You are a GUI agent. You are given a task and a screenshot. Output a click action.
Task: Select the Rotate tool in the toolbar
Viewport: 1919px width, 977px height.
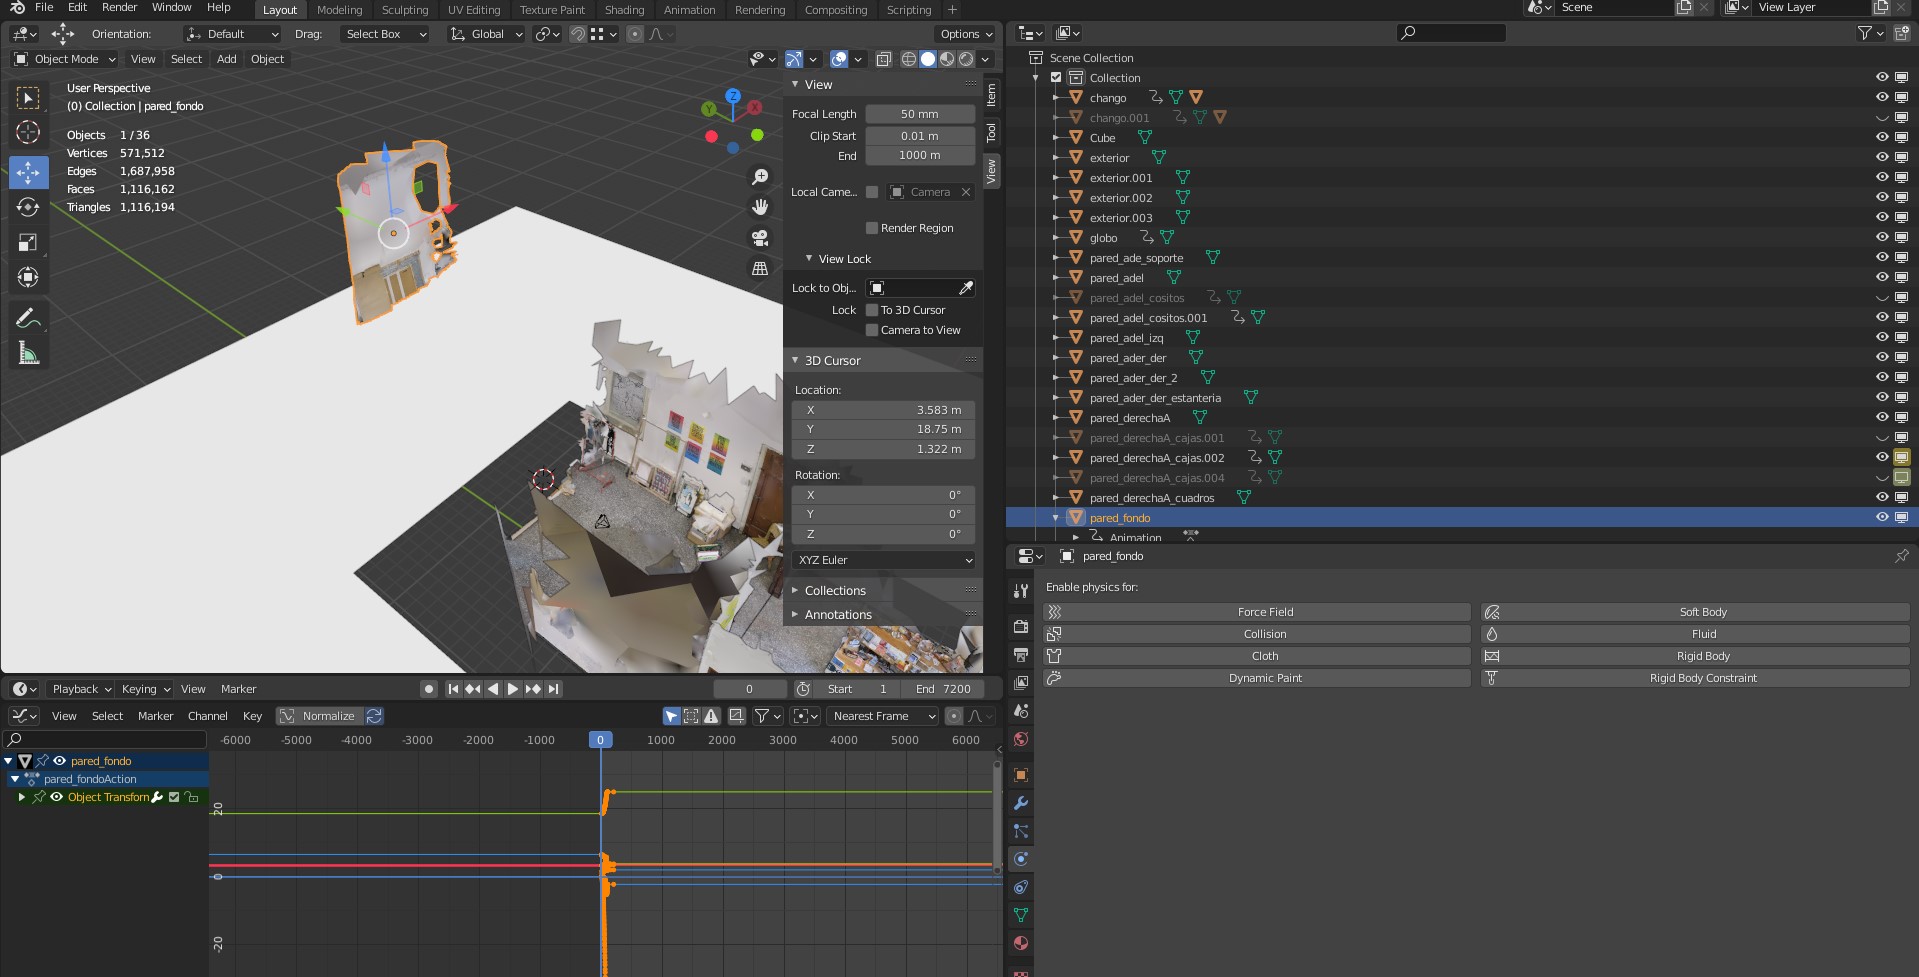point(29,207)
